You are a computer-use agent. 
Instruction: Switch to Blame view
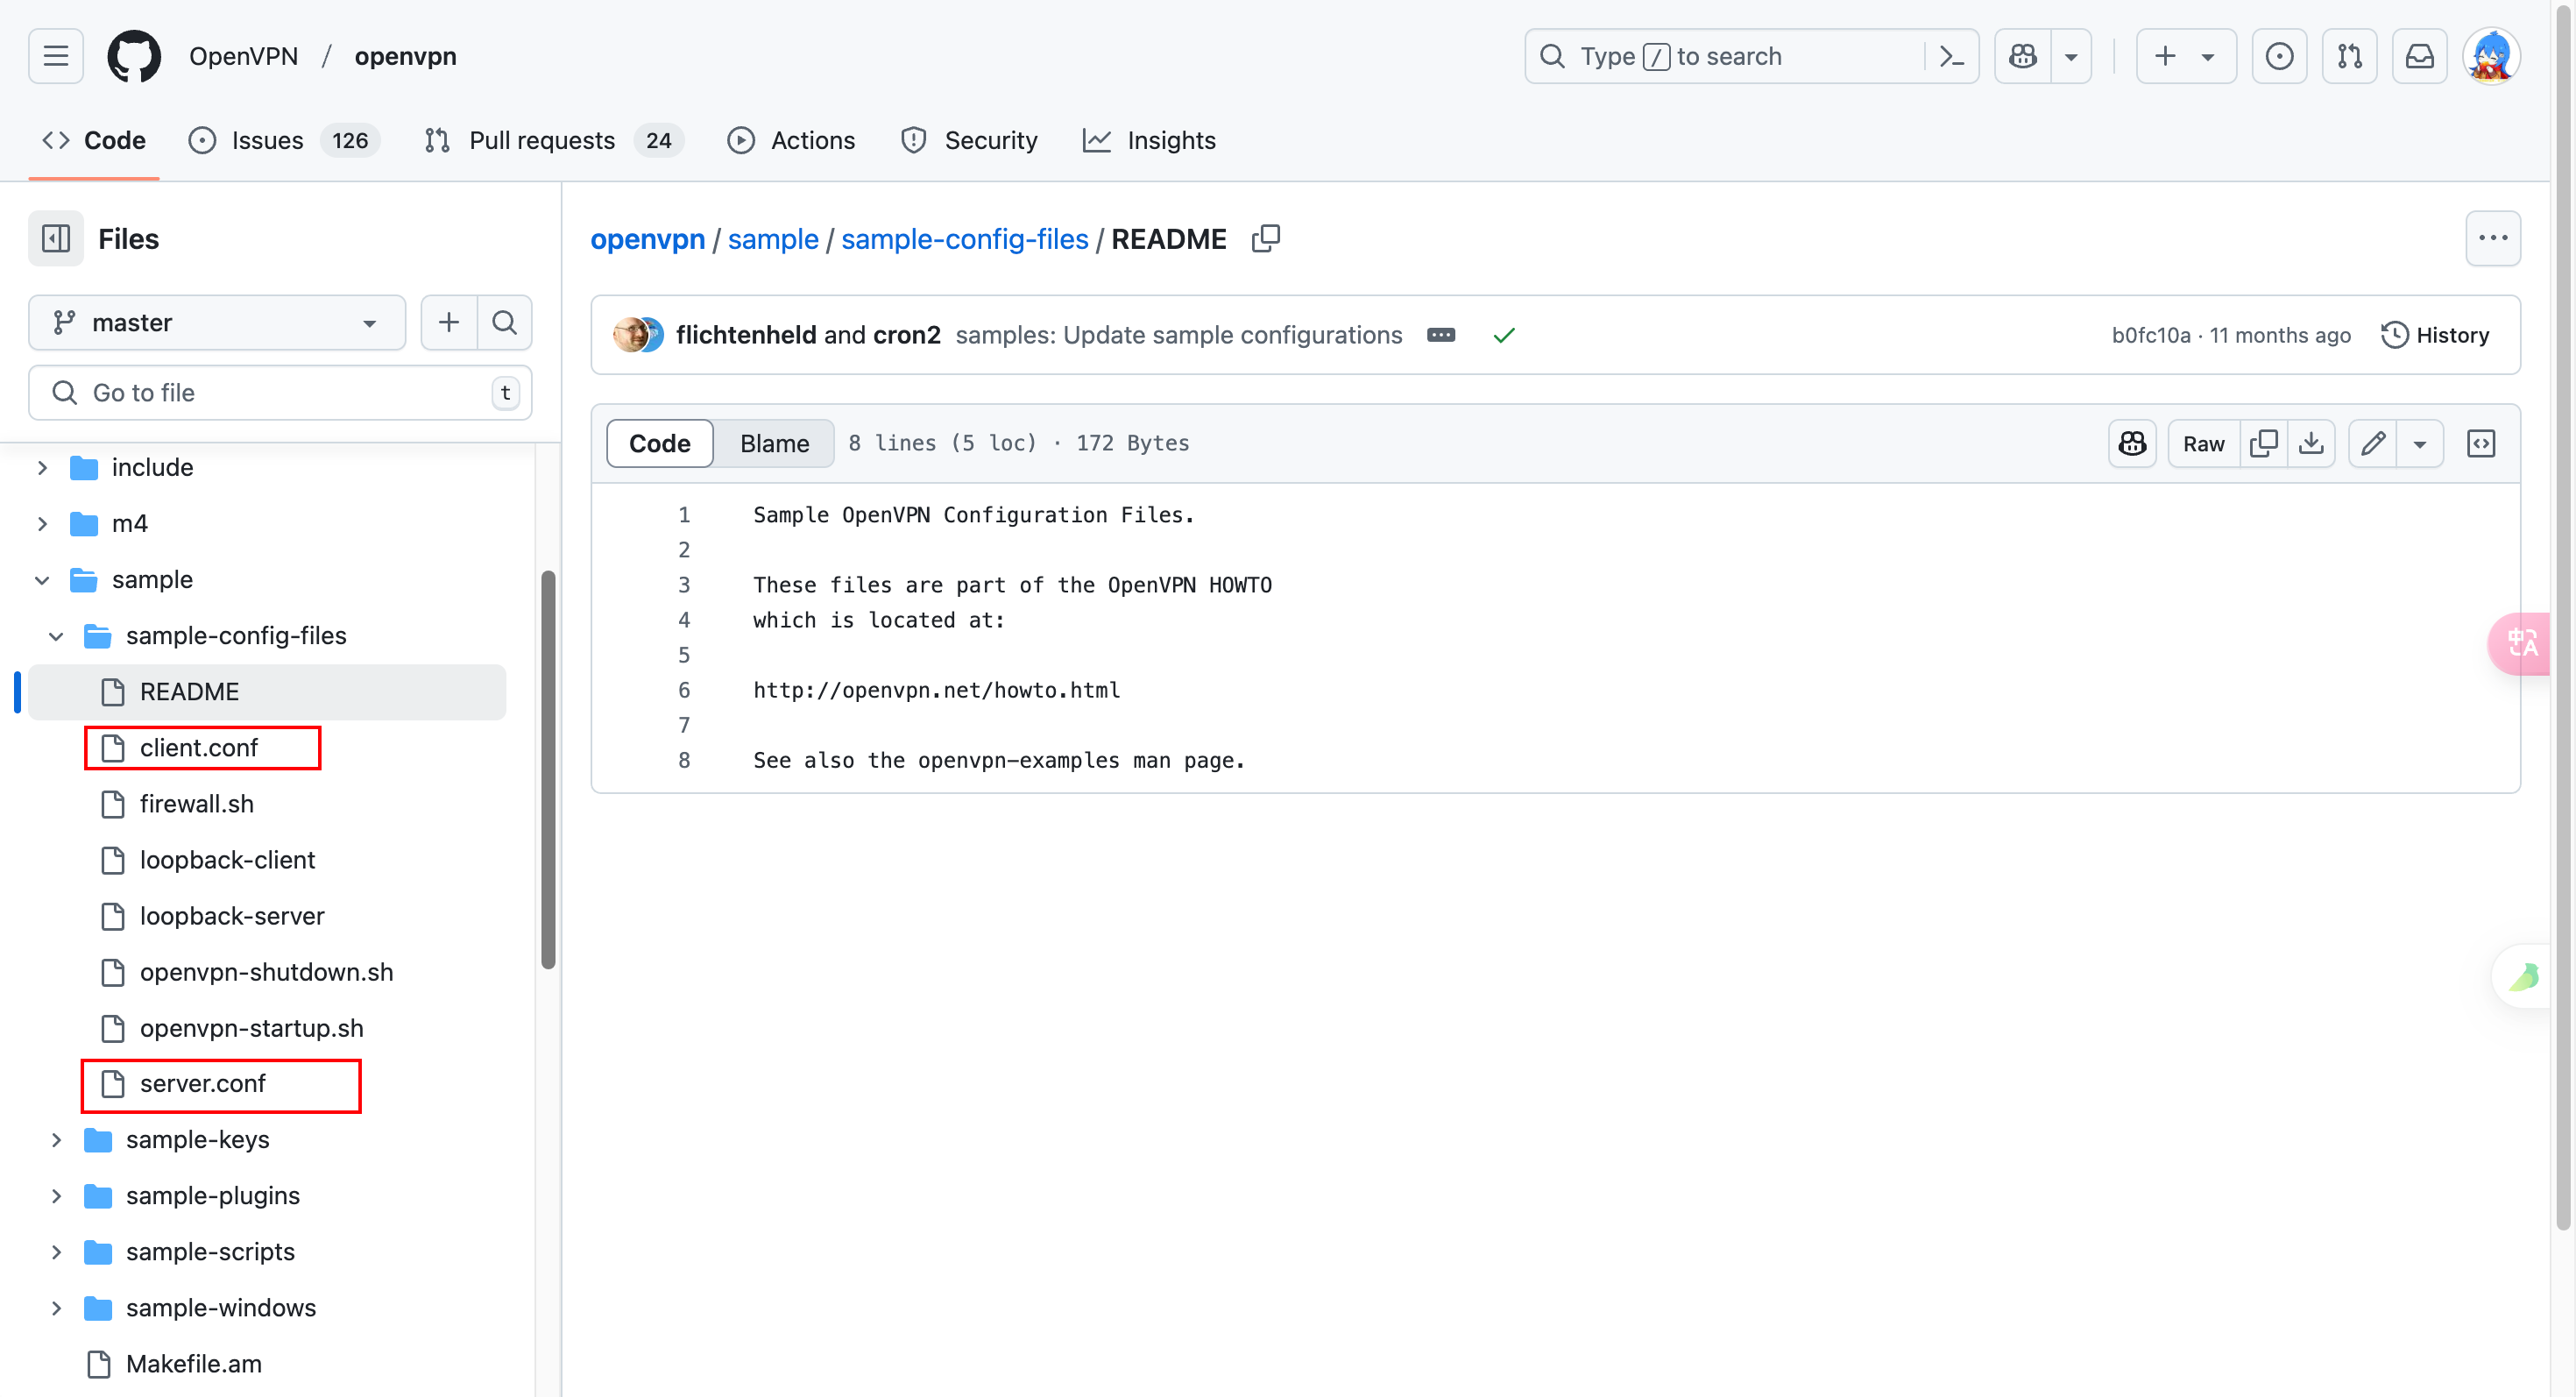click(774, 443)
